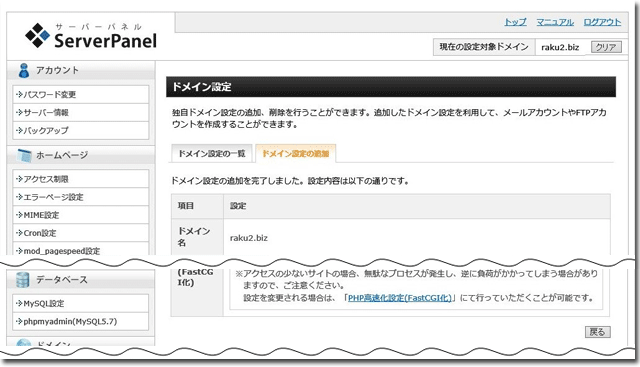Click the ドメイン設定 page title bar
Image resolution: width=640 pixels, height=367 pixels.
391,87
